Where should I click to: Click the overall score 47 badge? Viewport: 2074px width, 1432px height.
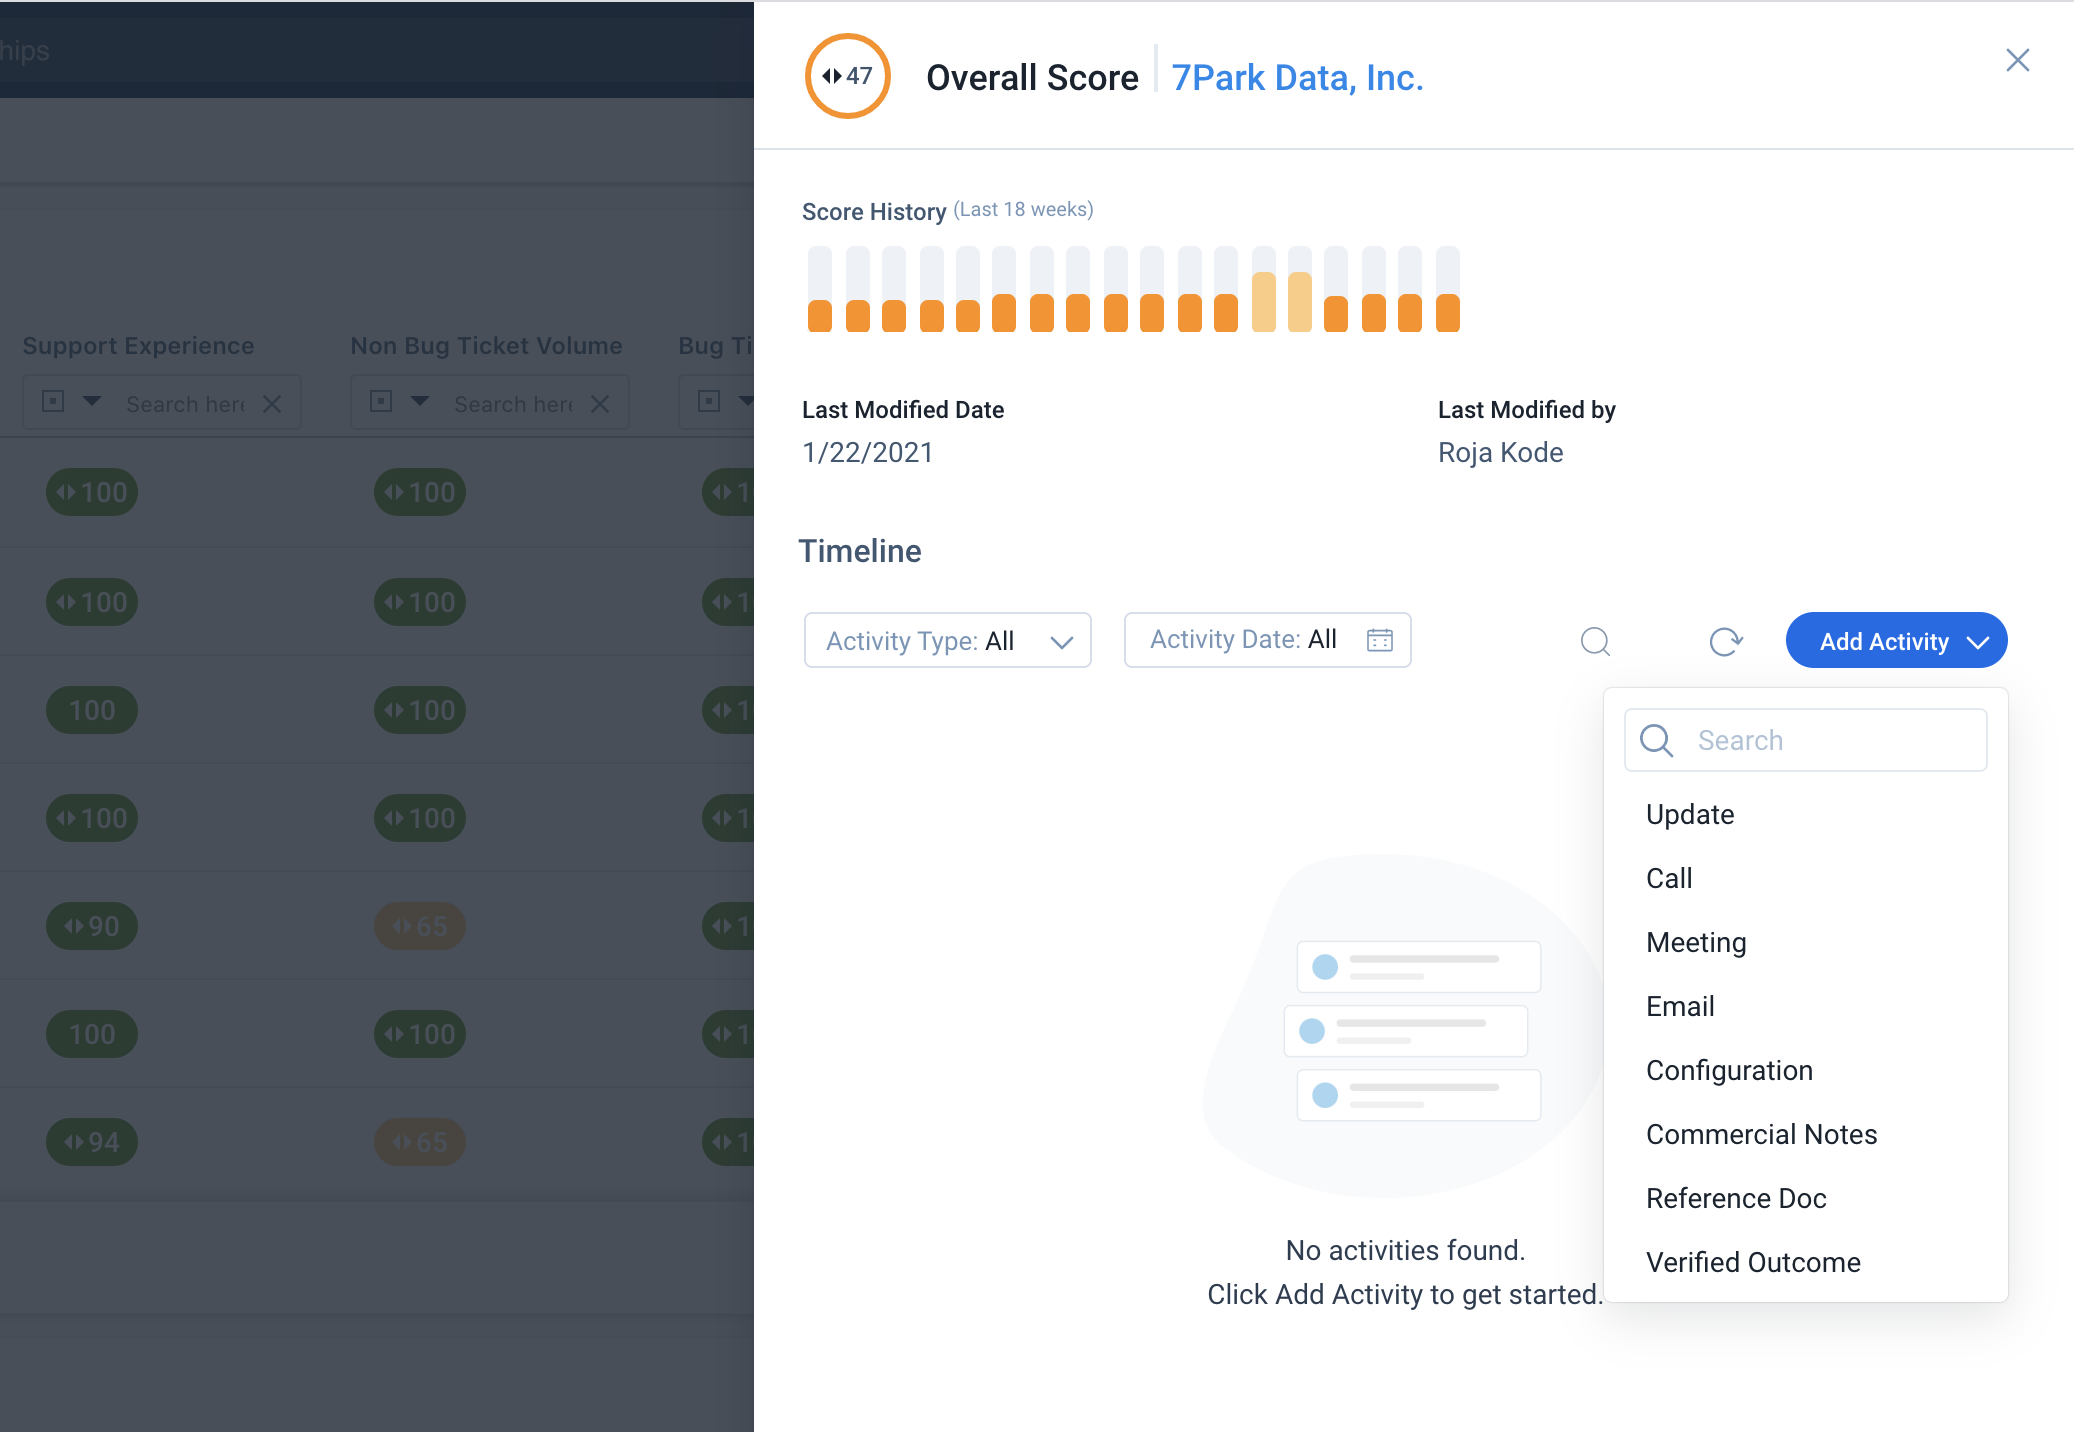(848, 76)
